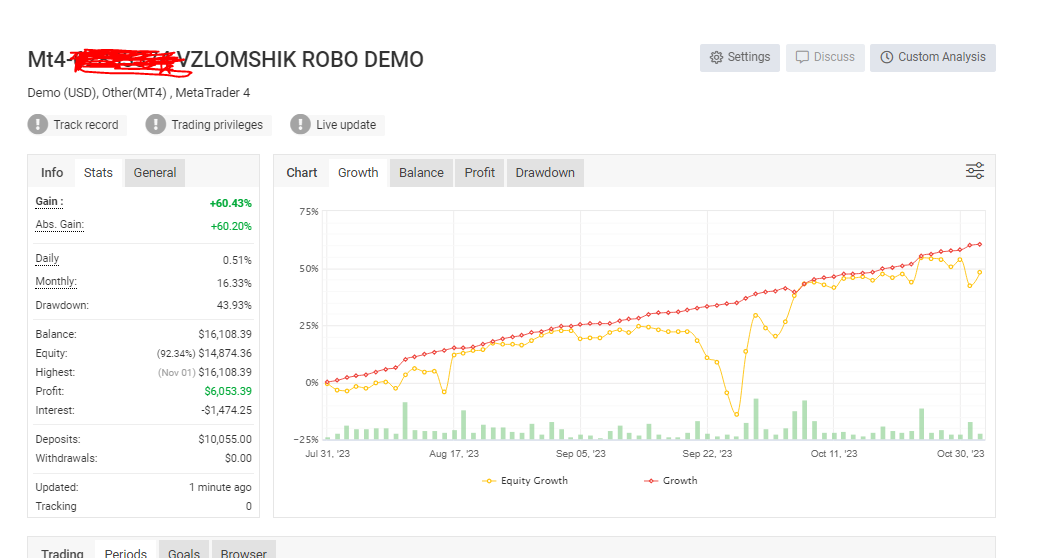Click the $6,053.39 profit value

coord(228,391)
